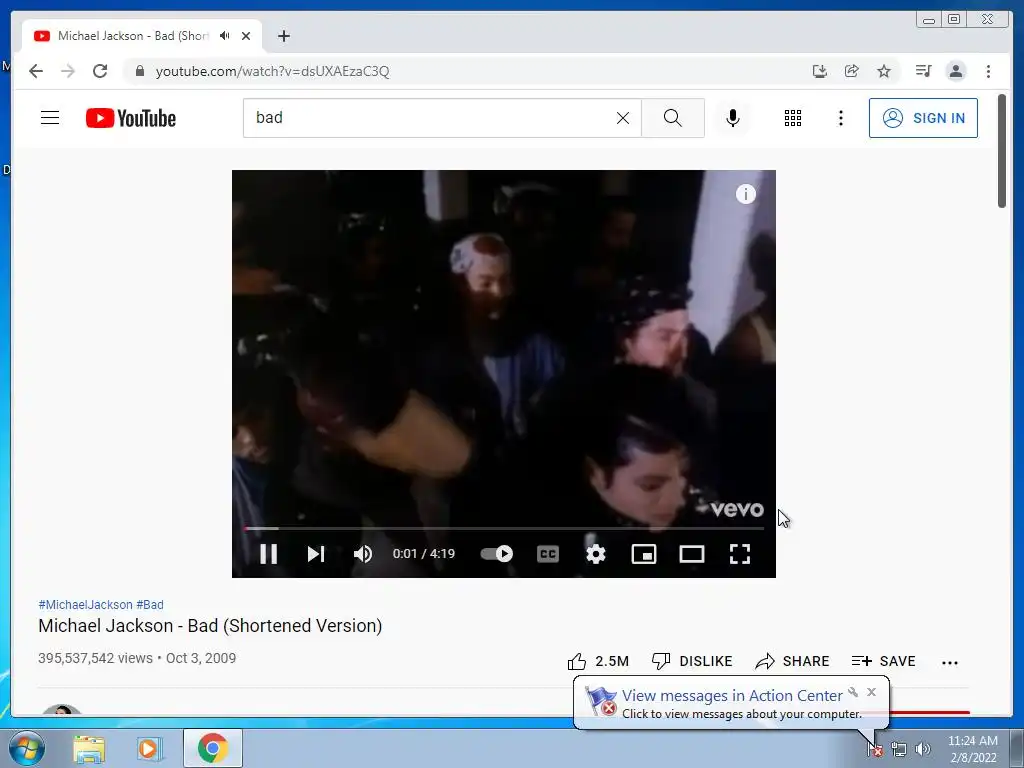The height and width of the screenshot is (768, 1024).
Task: Click the Action Center flag tray icon
Action: [x=875, y=750]
